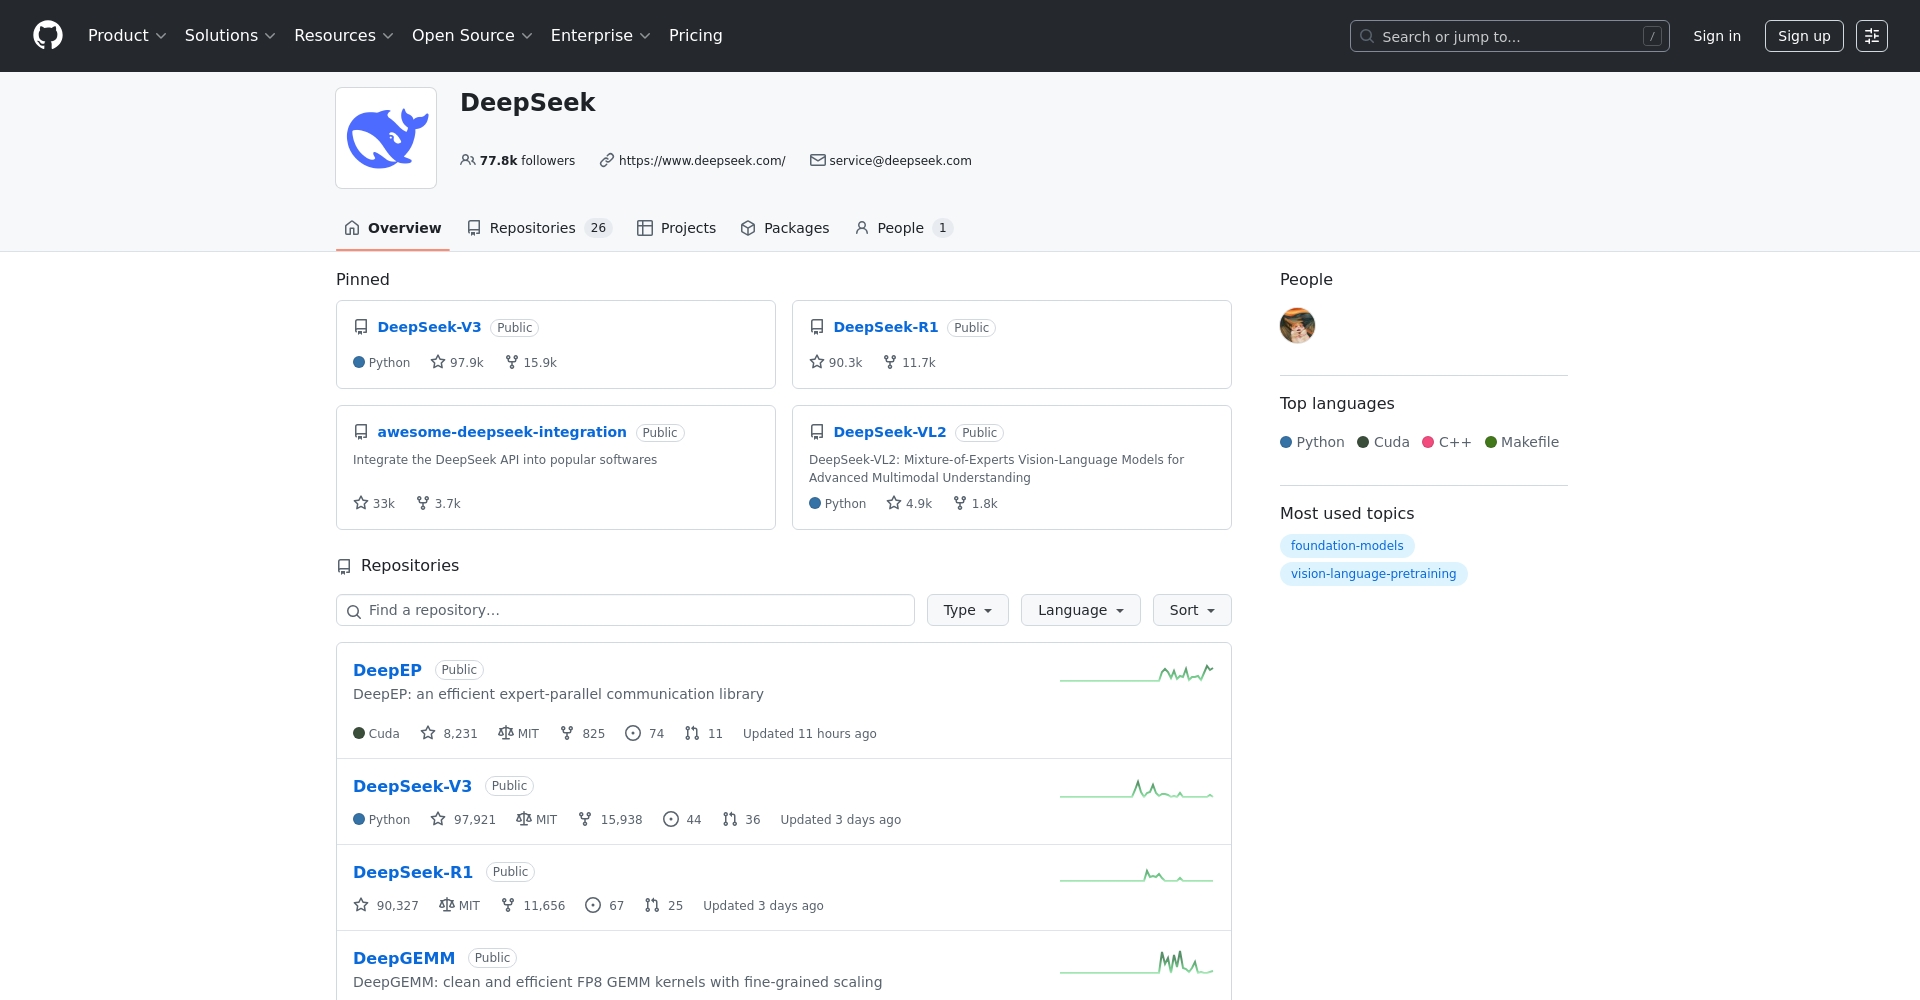Open DeepSeek-V3 issues icon 44

[x=671, y=819]
